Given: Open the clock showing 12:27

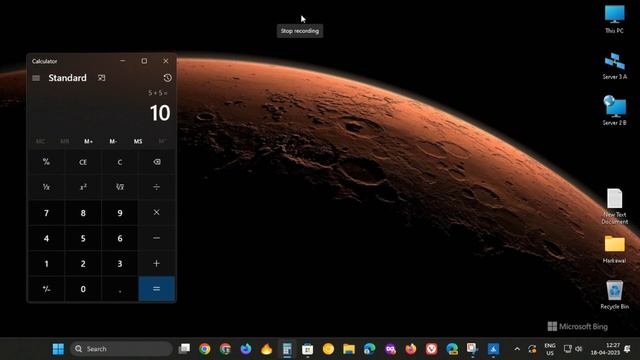Looking at the screenshot, I should pos(605,349).
